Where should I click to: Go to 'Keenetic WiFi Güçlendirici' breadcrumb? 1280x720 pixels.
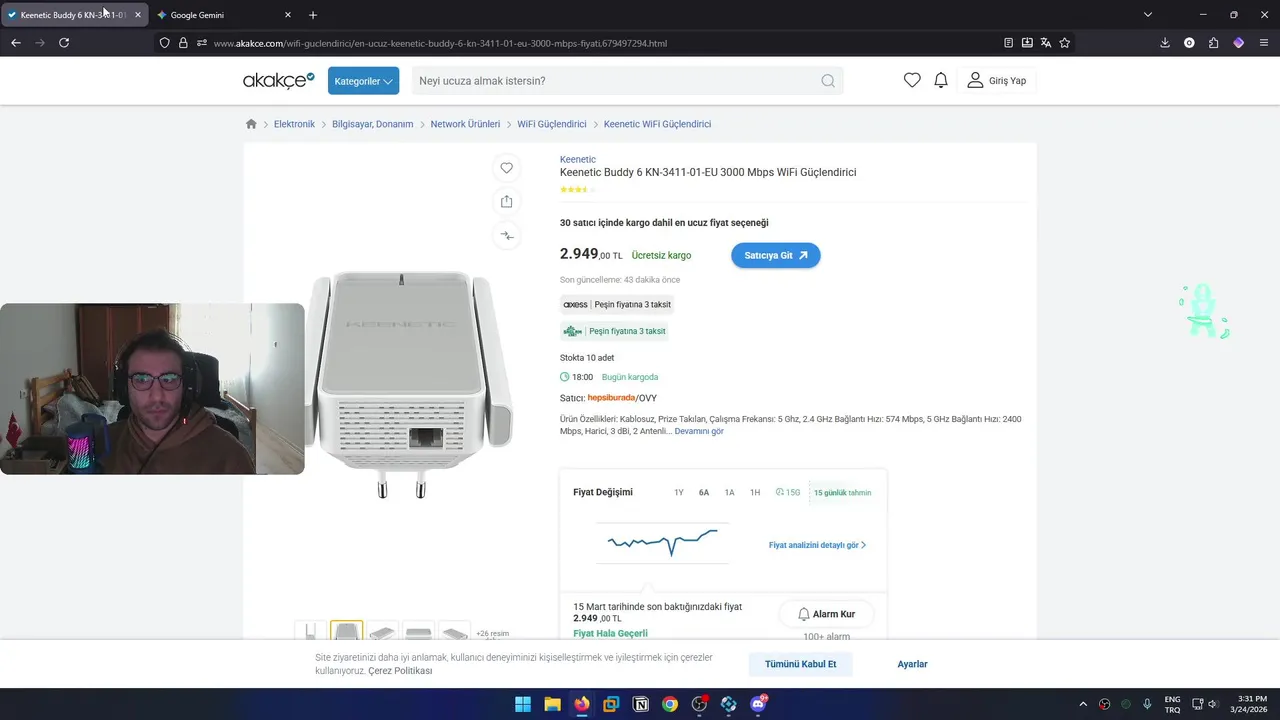[658, 124]
